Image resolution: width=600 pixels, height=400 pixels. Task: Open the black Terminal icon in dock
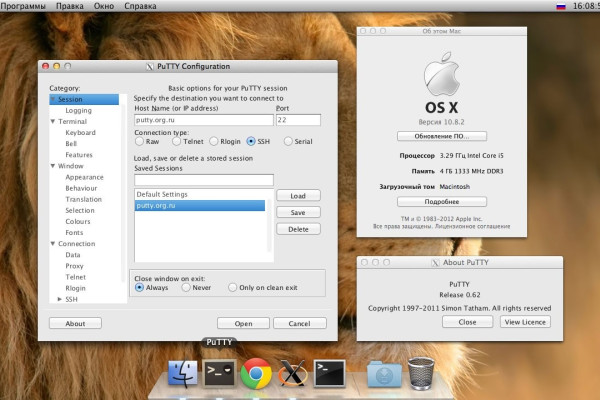tap(329, 373)
